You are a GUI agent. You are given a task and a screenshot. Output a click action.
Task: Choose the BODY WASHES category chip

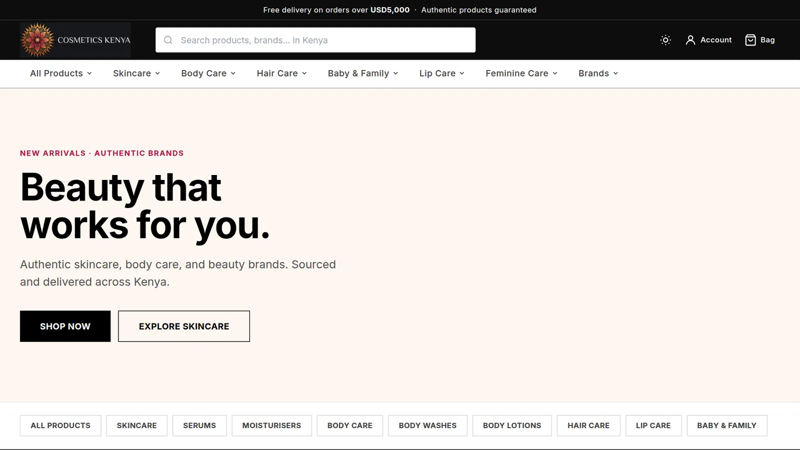coord(428,426)
